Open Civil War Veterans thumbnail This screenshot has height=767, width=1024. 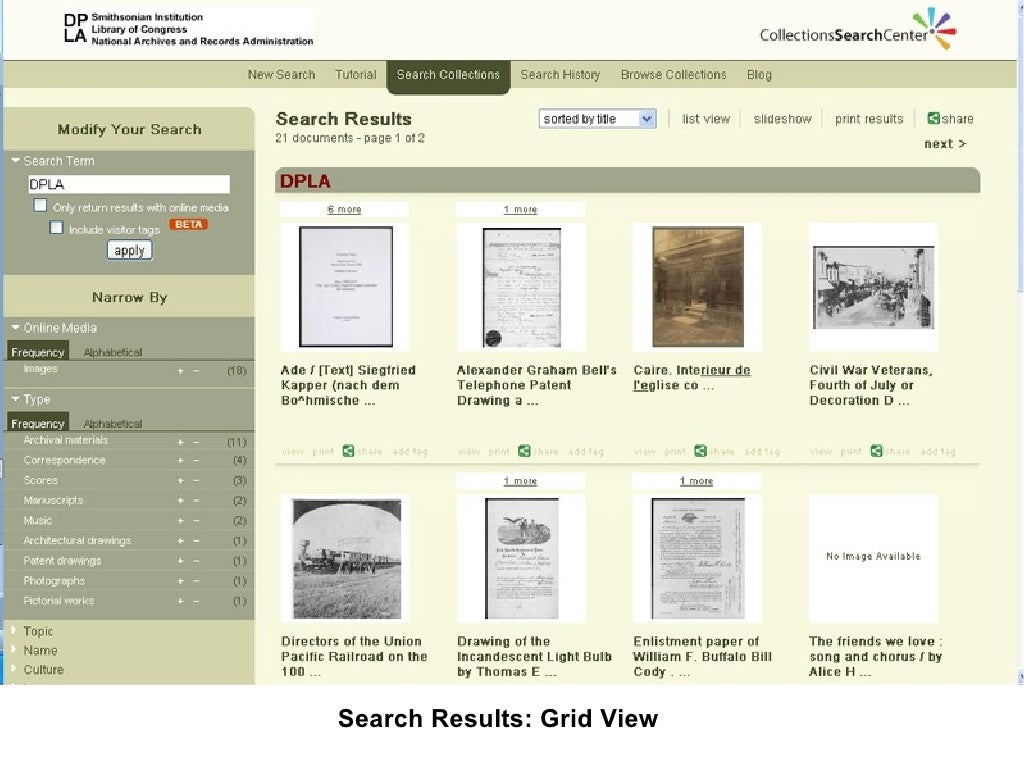(x=873, y=287)
